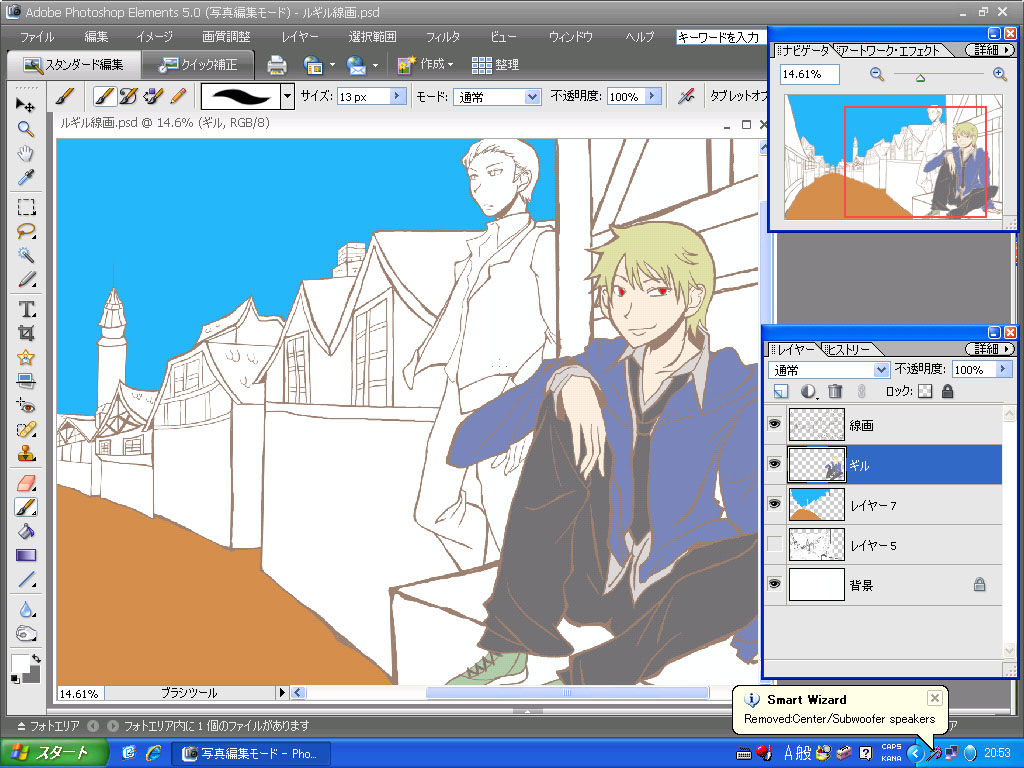Image resolution: width=1024 pixels, height=768 pixels.
Task: Switch to アートワーク・エフェクト tab
Action: tap(889, 50)
